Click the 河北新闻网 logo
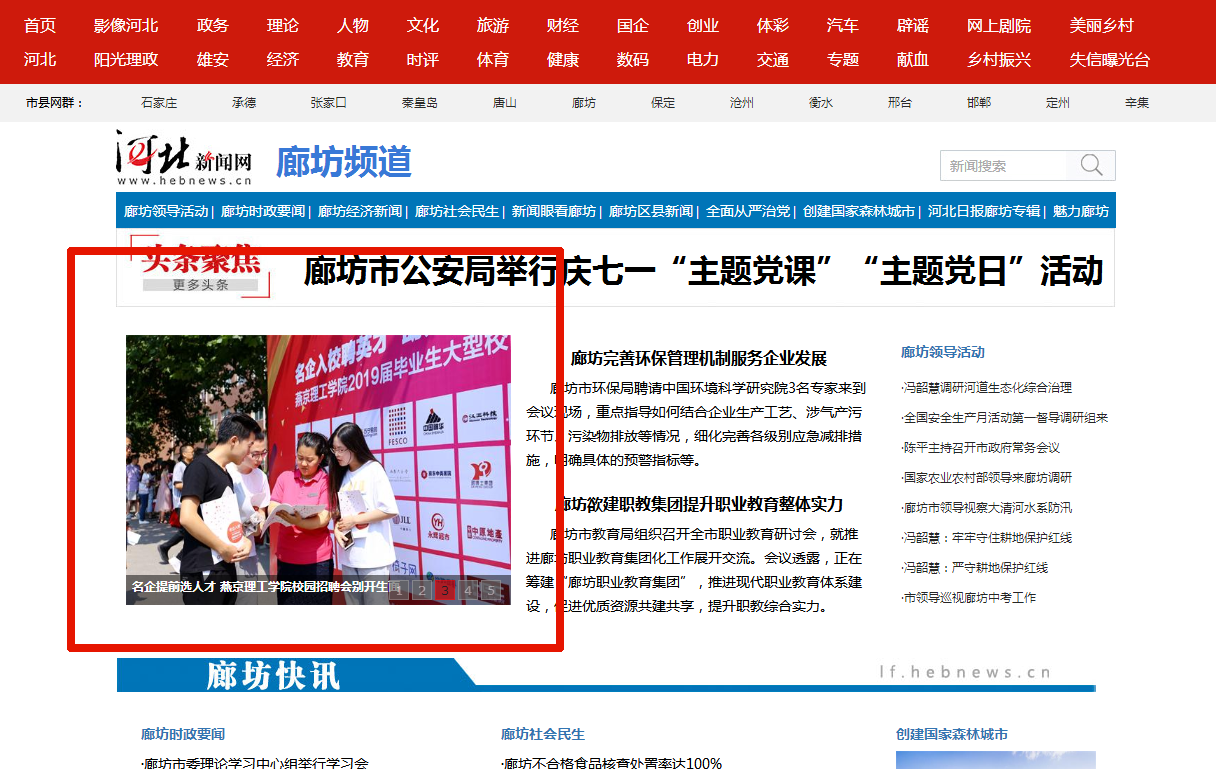 tap(183, 160)
